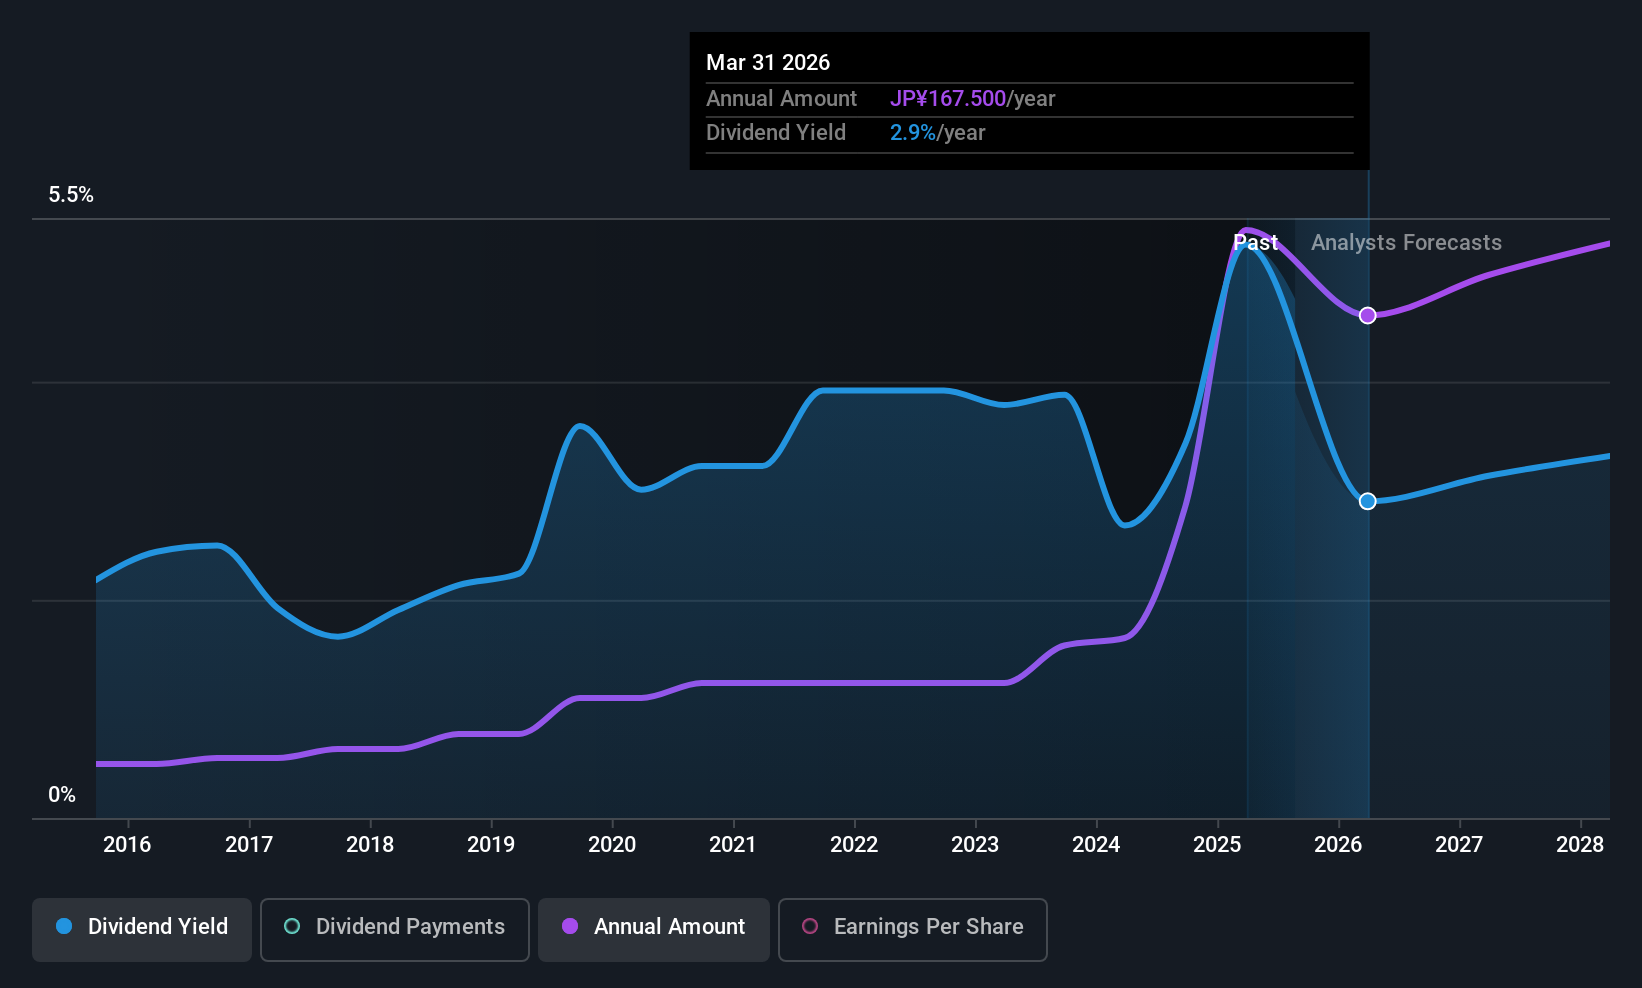Select the blue Dividend Yield data point marker
The width and height of the screenshot is (1642, 988).
click(1367, 501)
